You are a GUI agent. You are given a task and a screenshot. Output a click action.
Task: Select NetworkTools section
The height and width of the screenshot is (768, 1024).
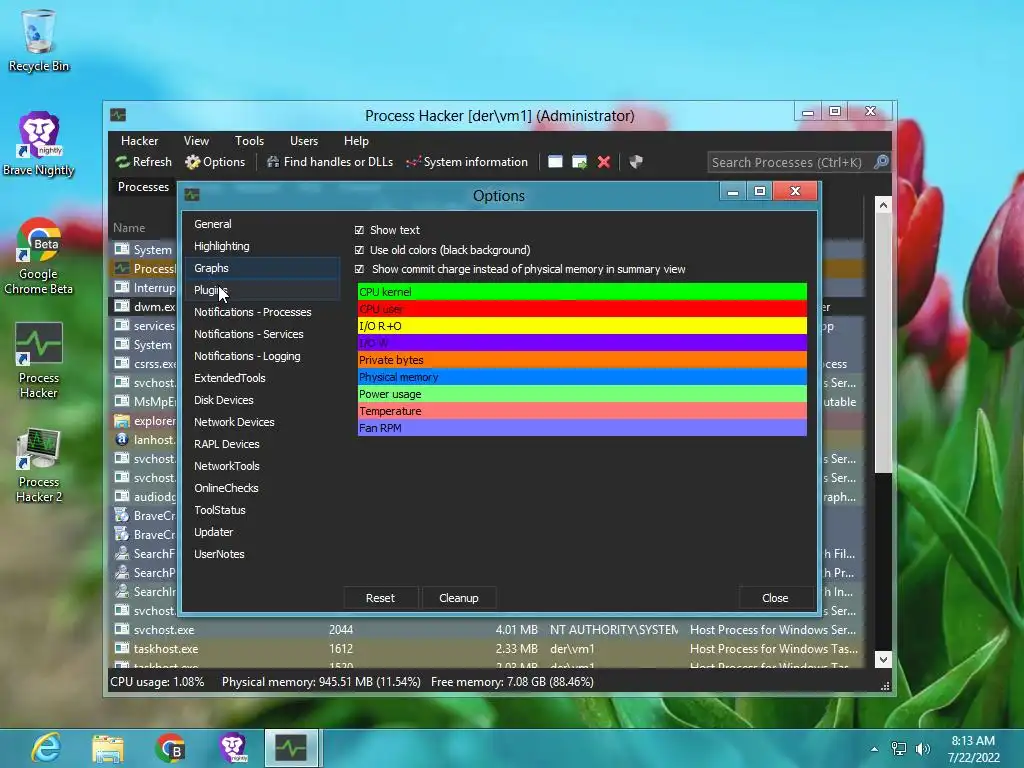coord(263,466)
